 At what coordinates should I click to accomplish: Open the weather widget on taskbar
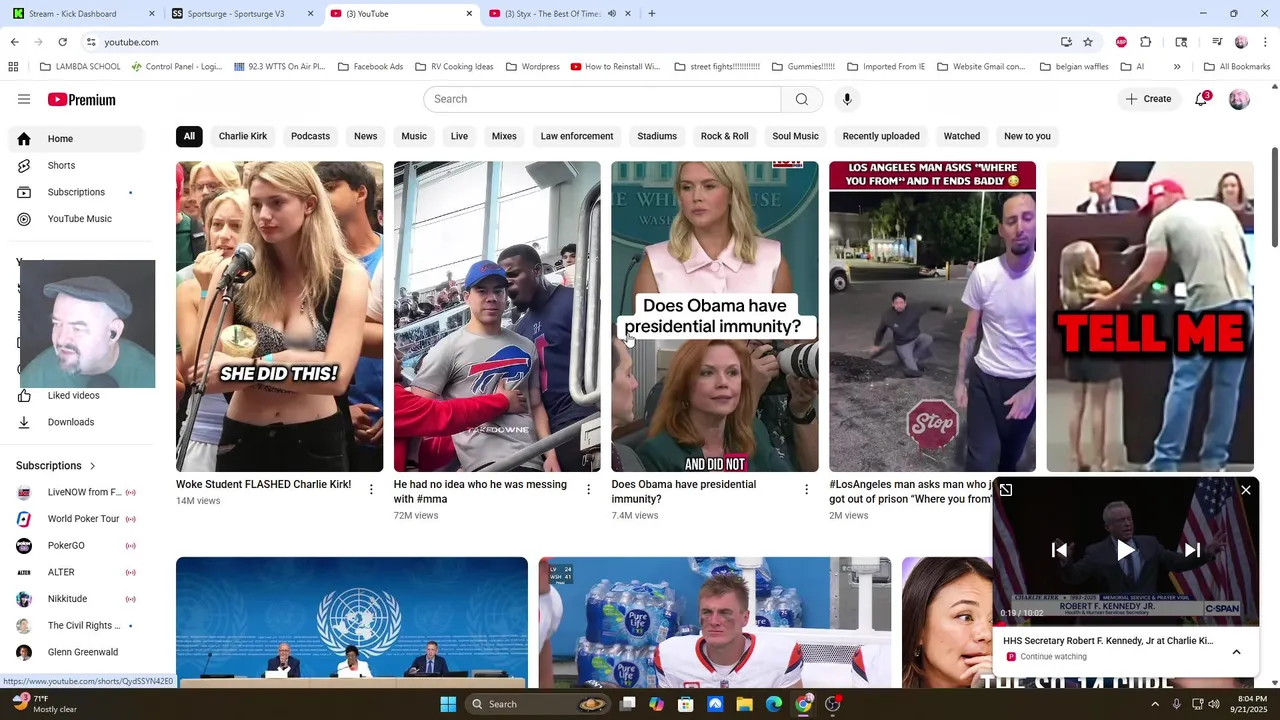[x=45, y=704]
